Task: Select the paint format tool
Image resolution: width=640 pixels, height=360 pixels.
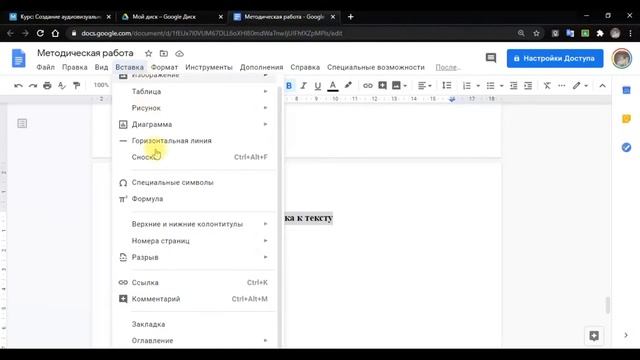Action: 76,86
